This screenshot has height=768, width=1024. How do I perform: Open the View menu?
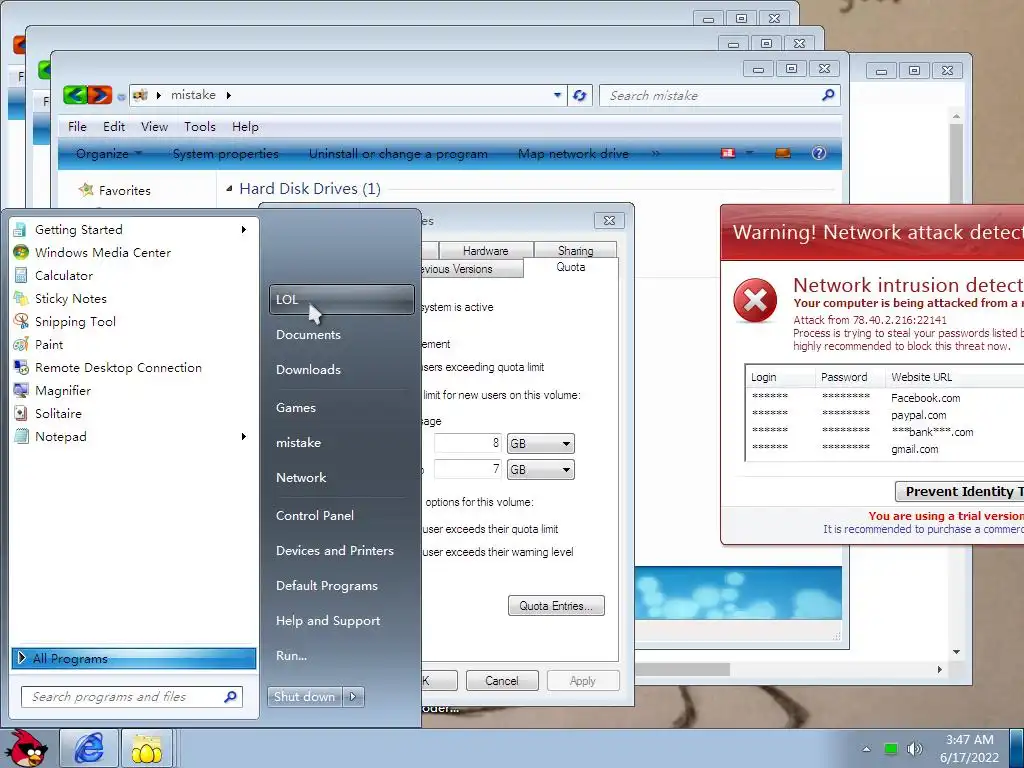[154, 127]
